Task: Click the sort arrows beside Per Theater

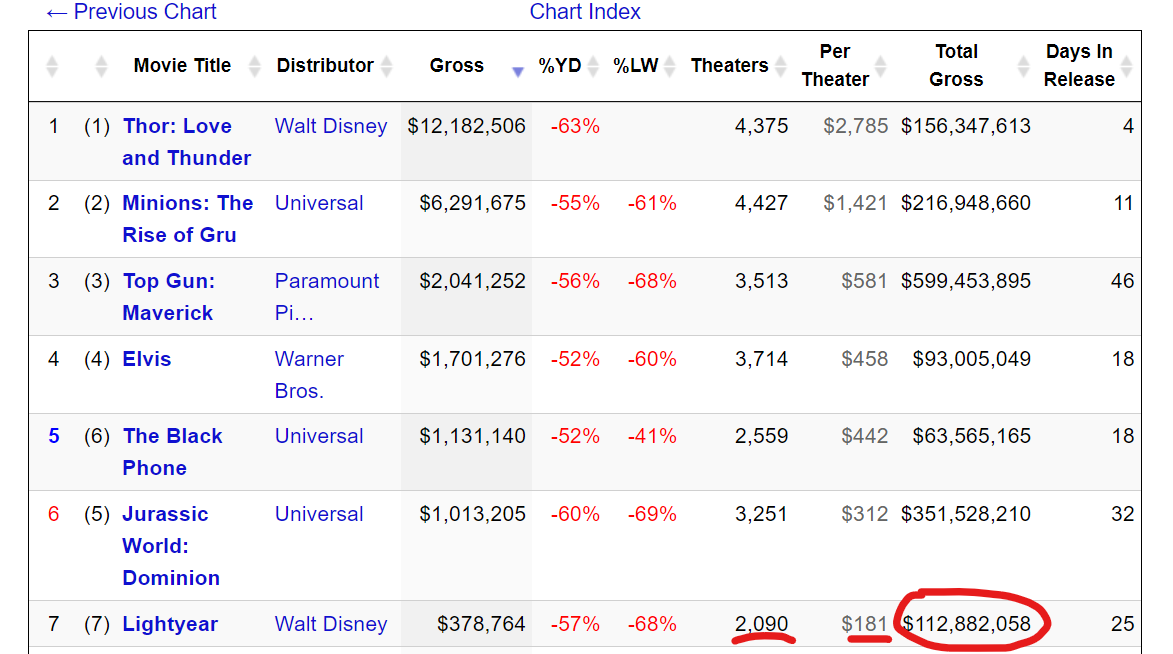Action: 880,66
